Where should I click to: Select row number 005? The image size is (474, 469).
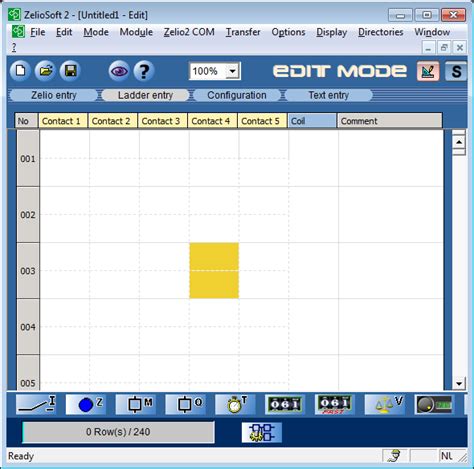pos(28,373)
